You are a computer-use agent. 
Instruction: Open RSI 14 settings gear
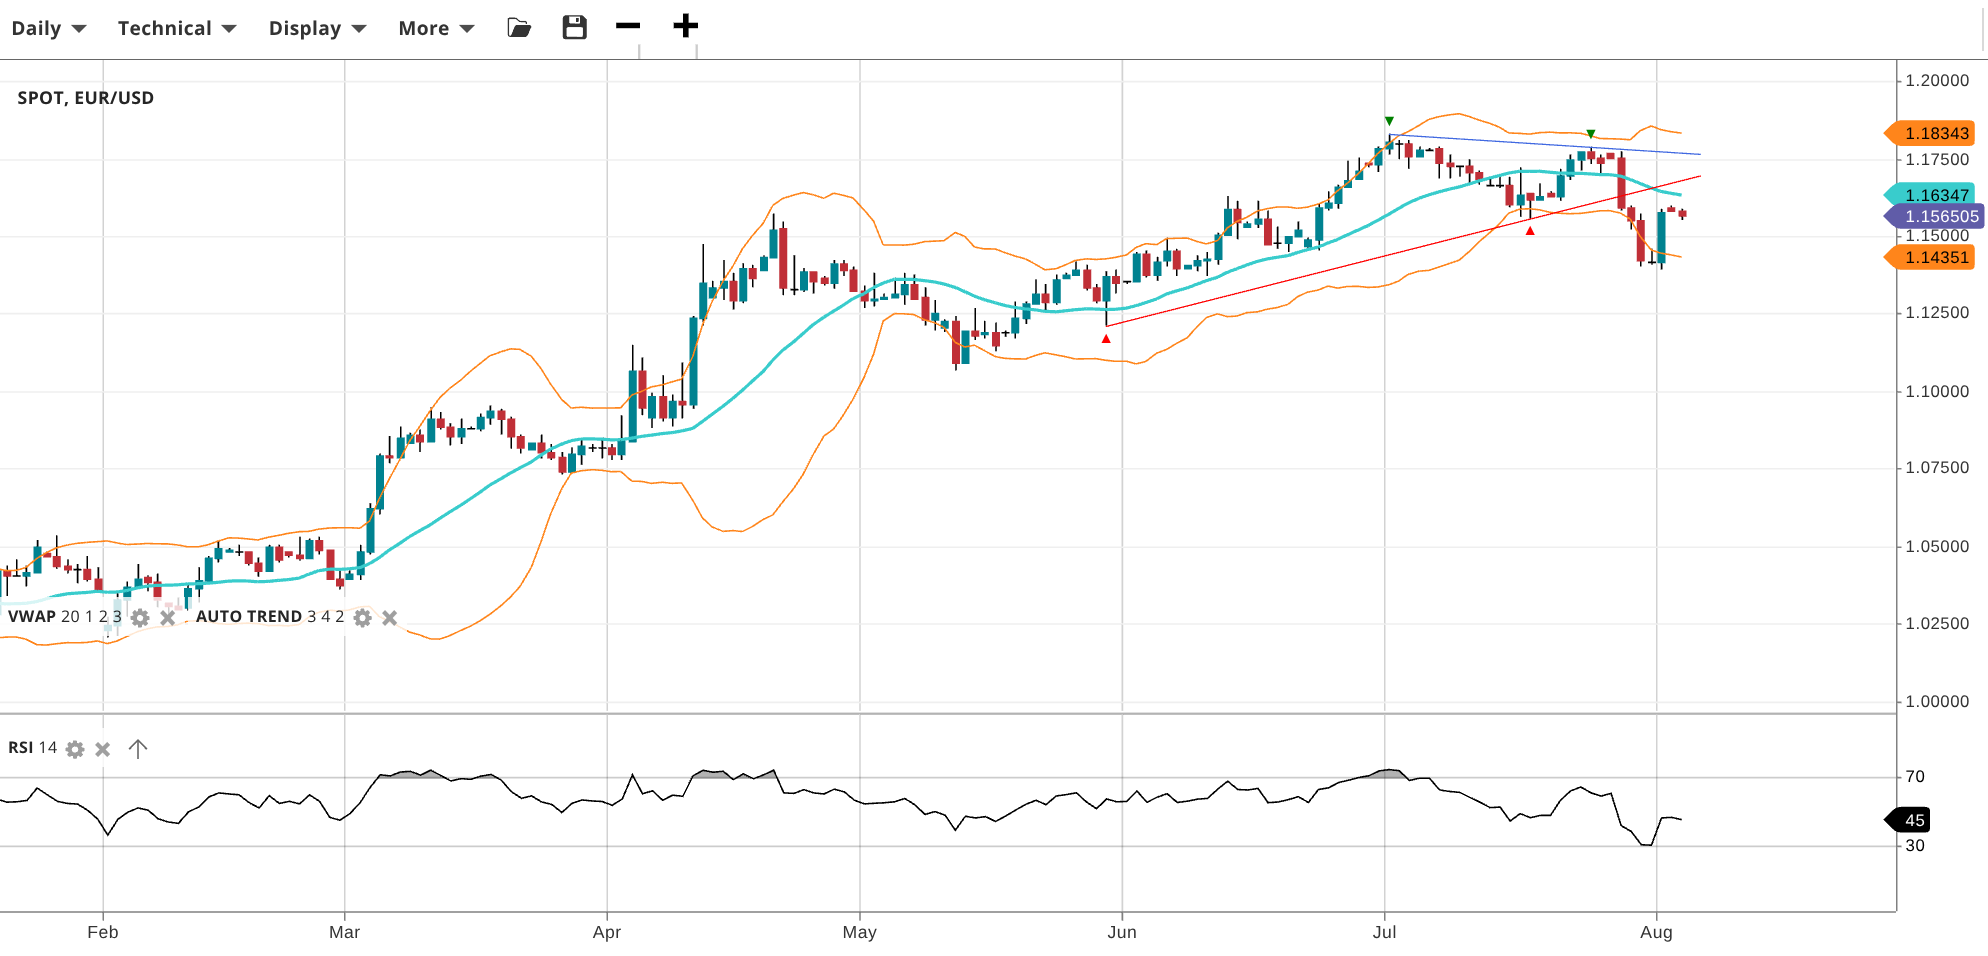(x=75, y=749)
